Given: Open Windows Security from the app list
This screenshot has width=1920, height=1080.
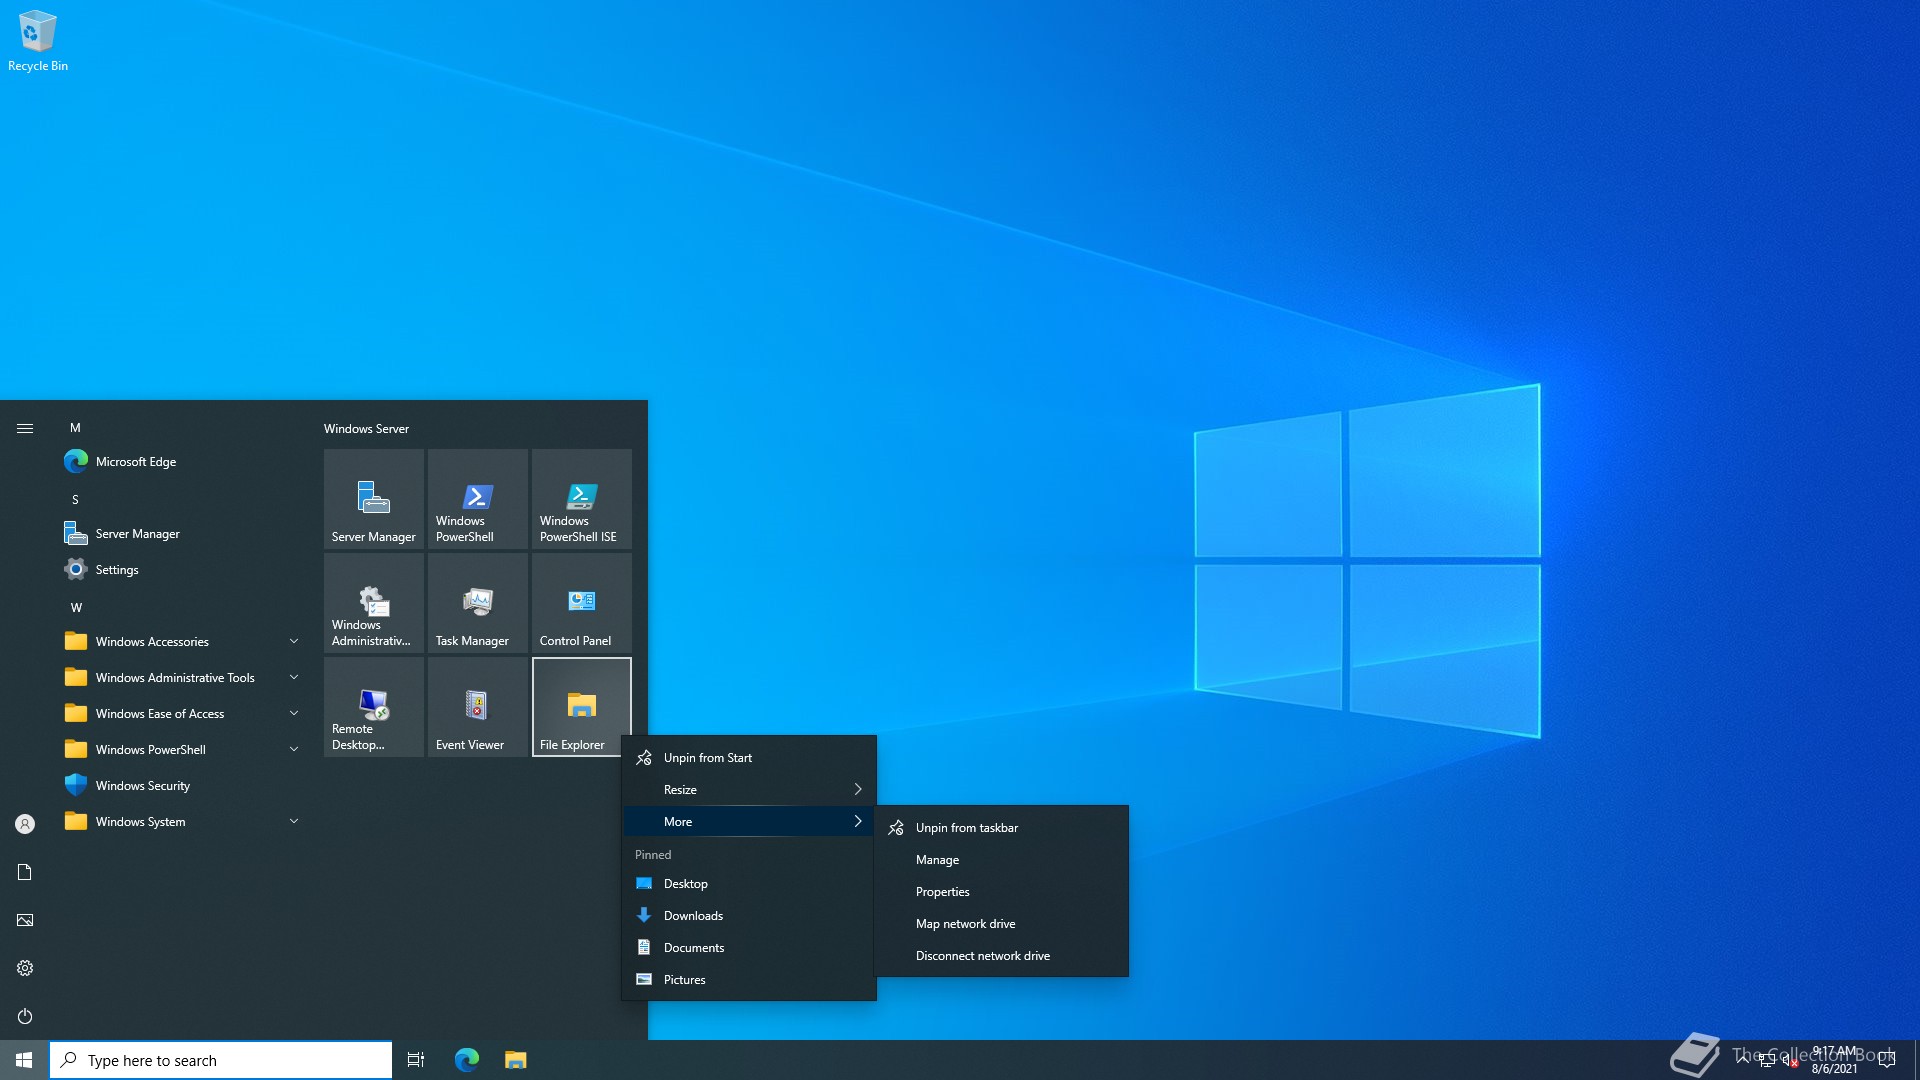Looking at the screenshot, I should 142,786.
